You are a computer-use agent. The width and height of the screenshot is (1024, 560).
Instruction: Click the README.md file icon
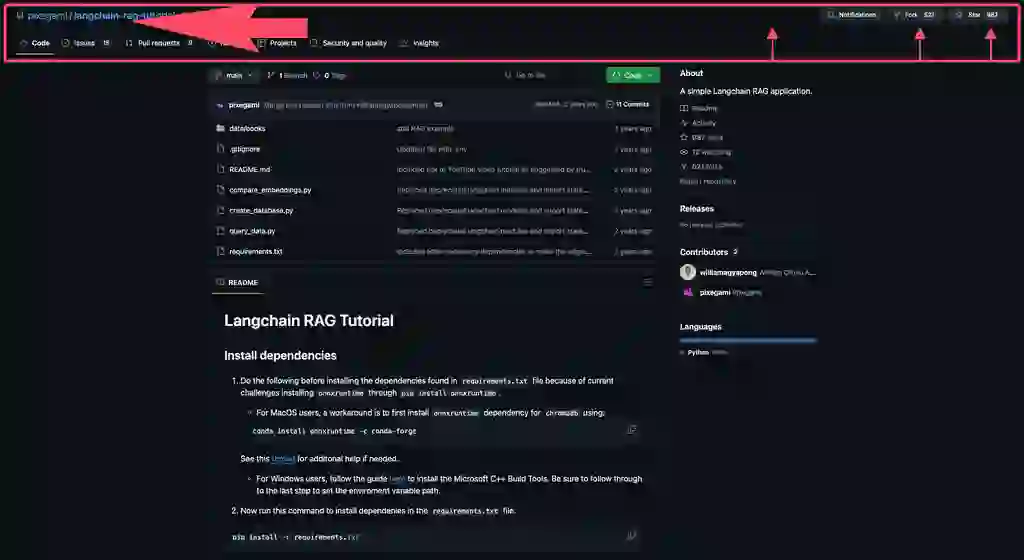click(x=220, y=169)
